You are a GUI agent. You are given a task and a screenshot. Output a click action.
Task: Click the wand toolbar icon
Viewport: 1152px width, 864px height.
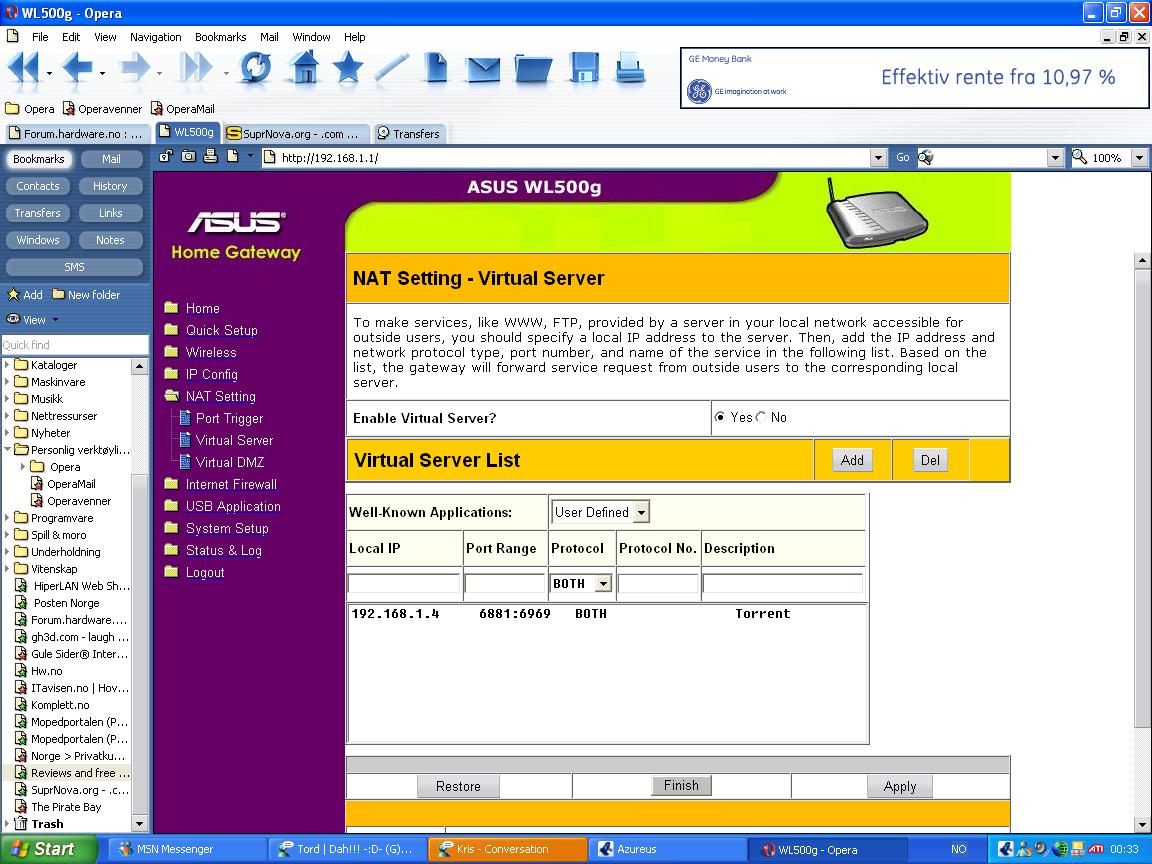392,68
